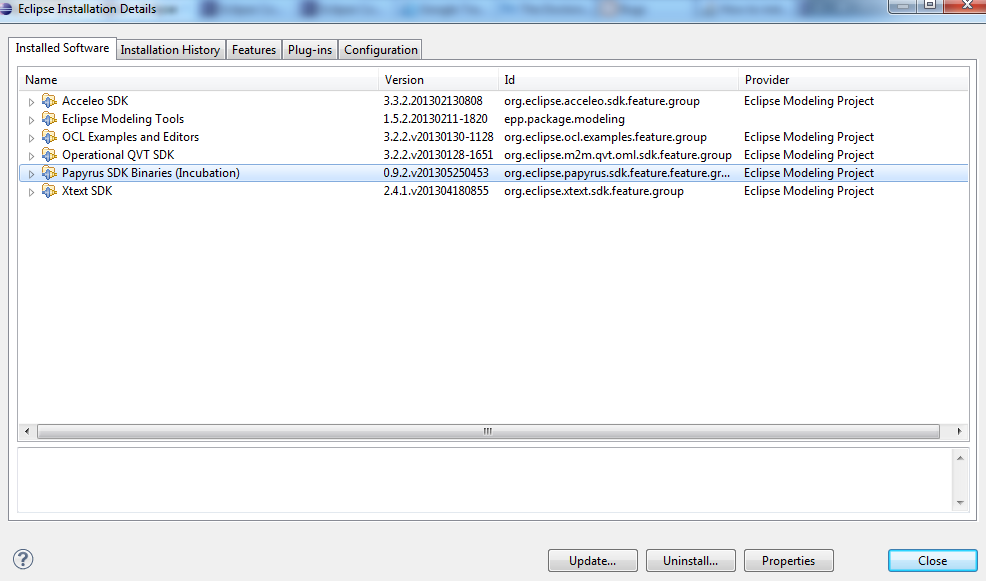The height and width of the screenshot is (581, 986).
Task: Click the right arrow of the horizontal scrollbar
Action: click(959, 431)
